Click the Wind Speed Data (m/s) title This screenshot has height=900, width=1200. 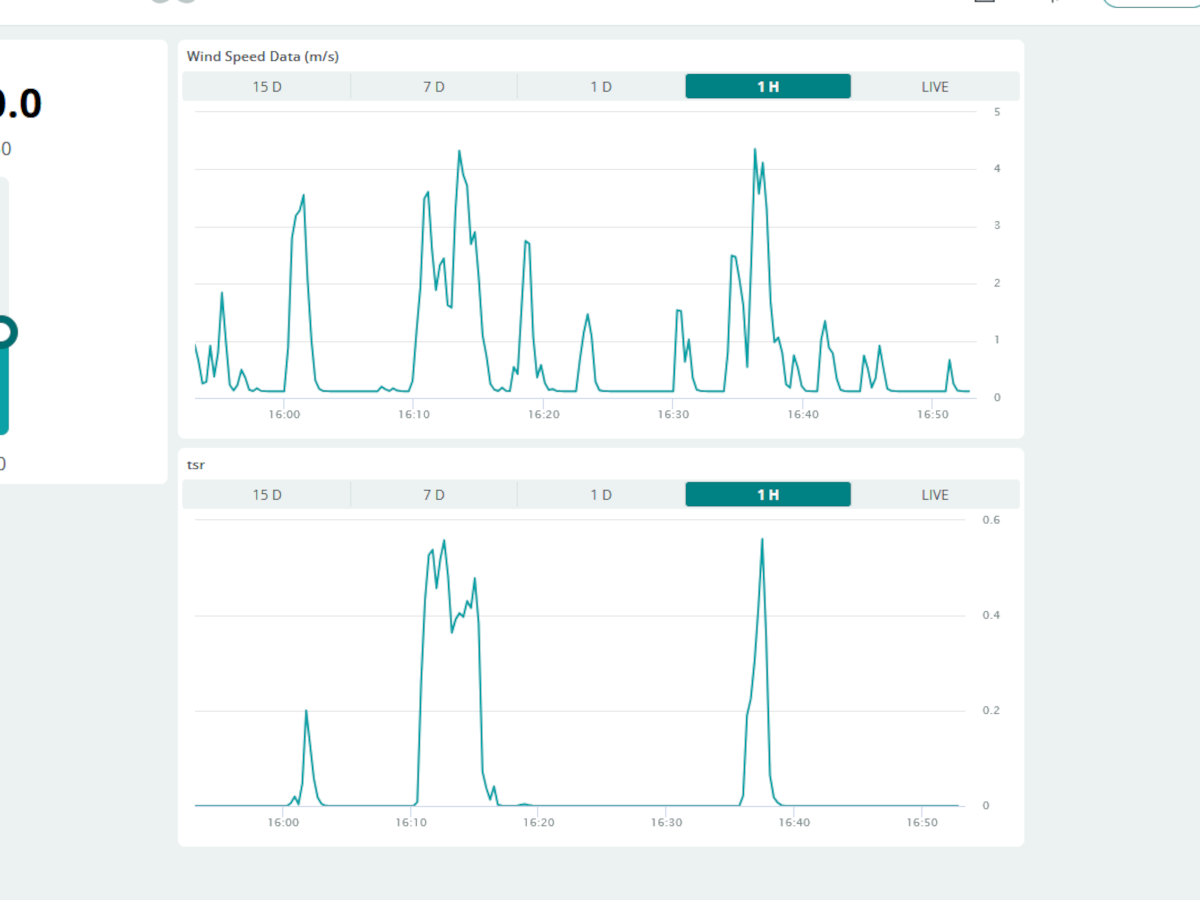coord(263,56)
